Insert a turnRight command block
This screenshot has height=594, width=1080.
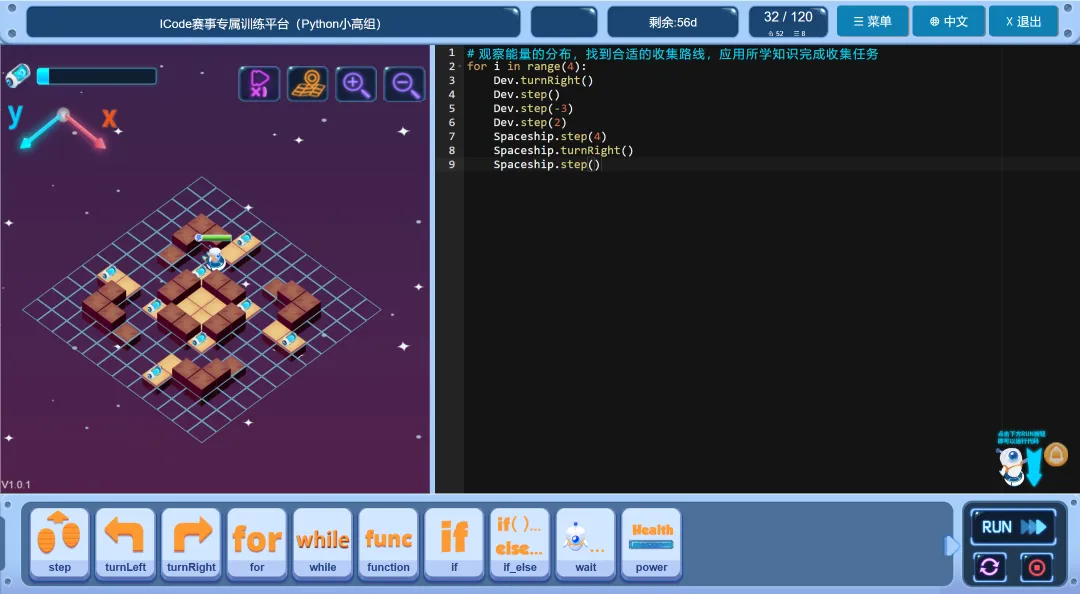coord(191,543)
